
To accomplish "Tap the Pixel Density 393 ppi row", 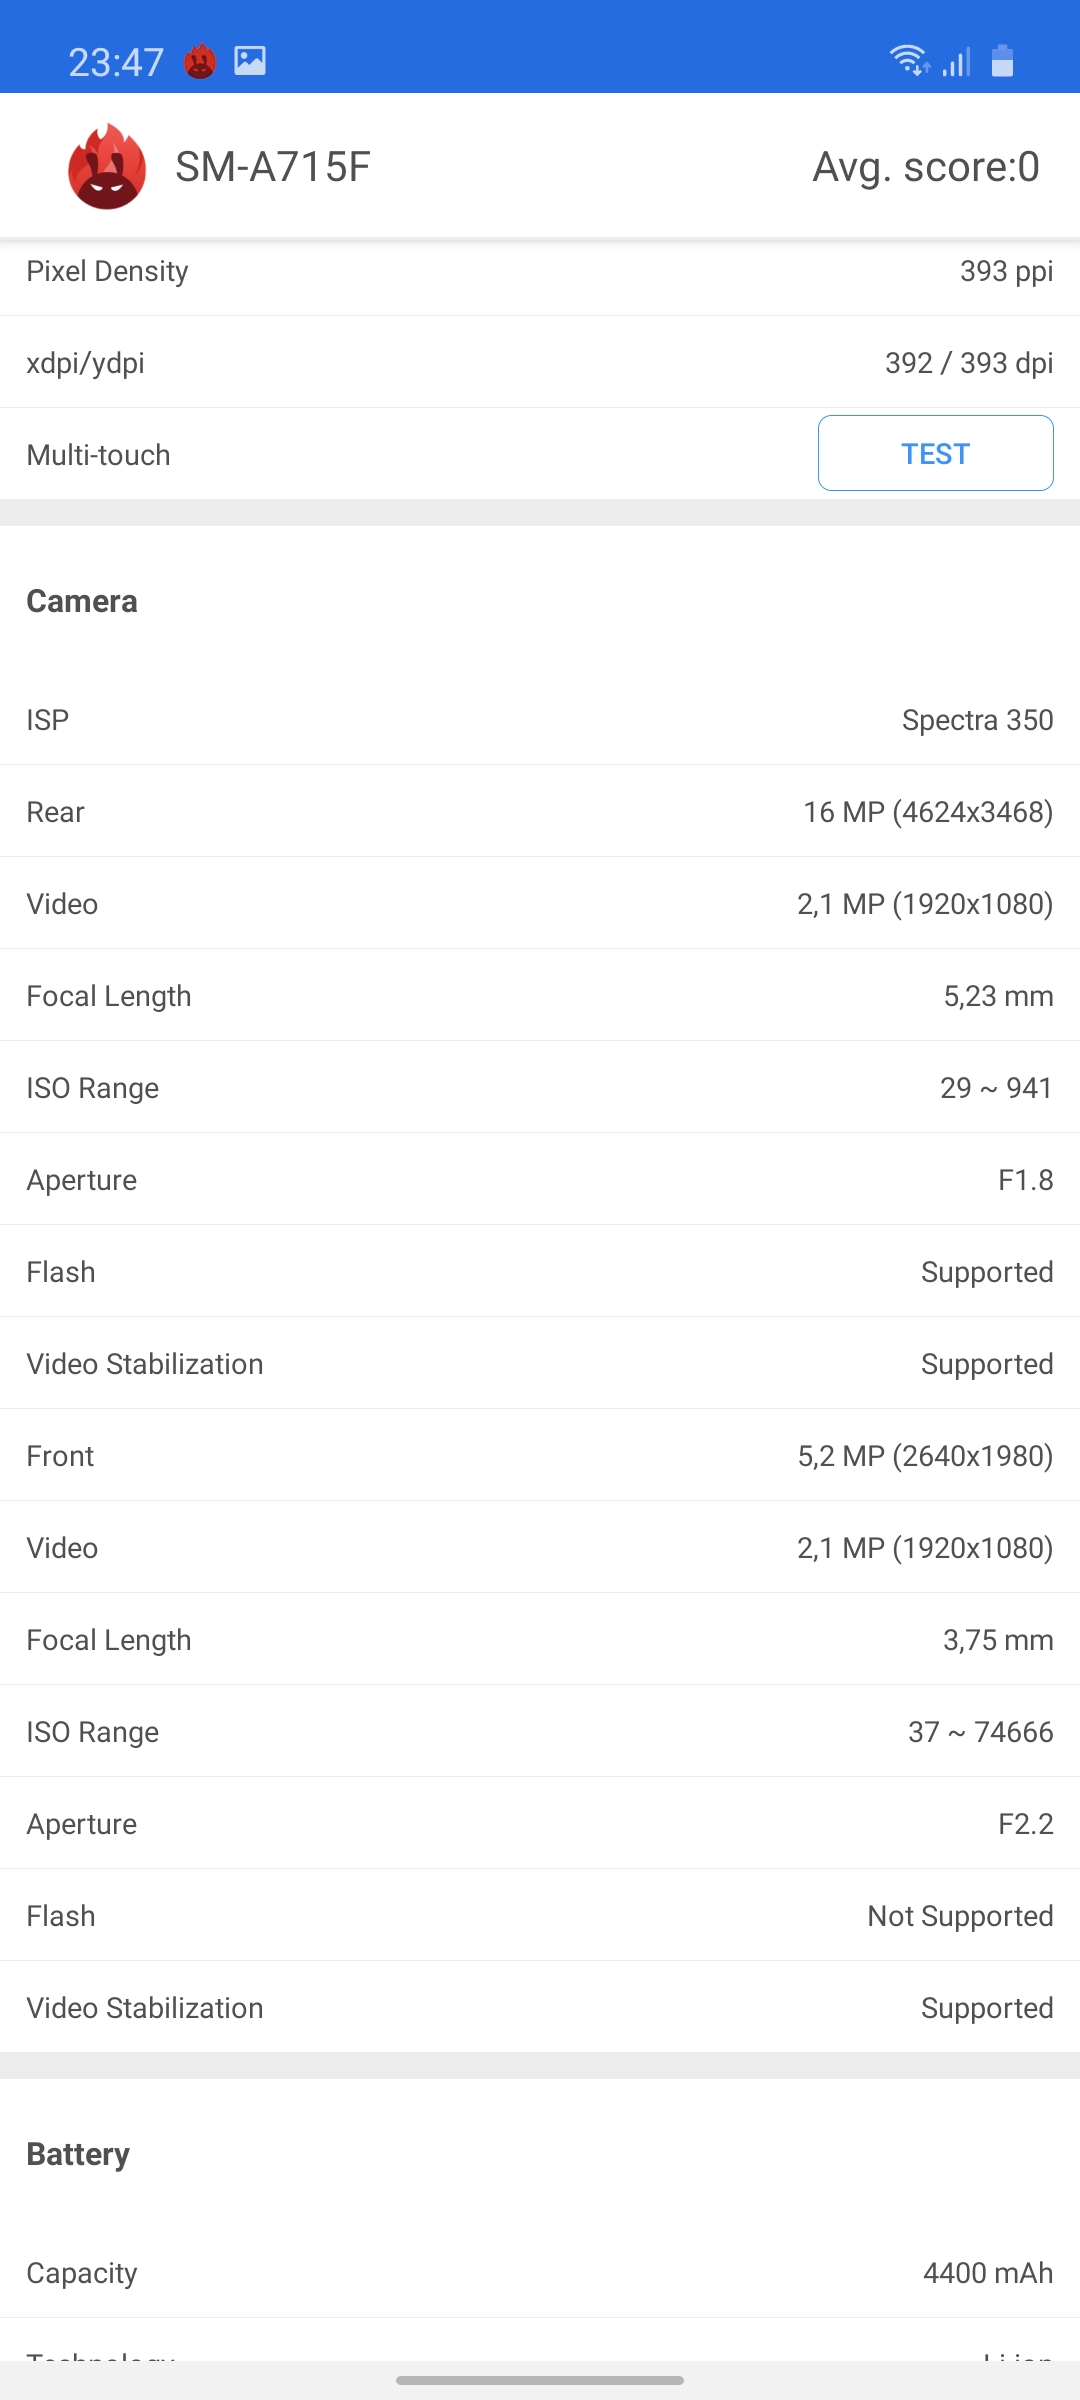I will (540, 272).
